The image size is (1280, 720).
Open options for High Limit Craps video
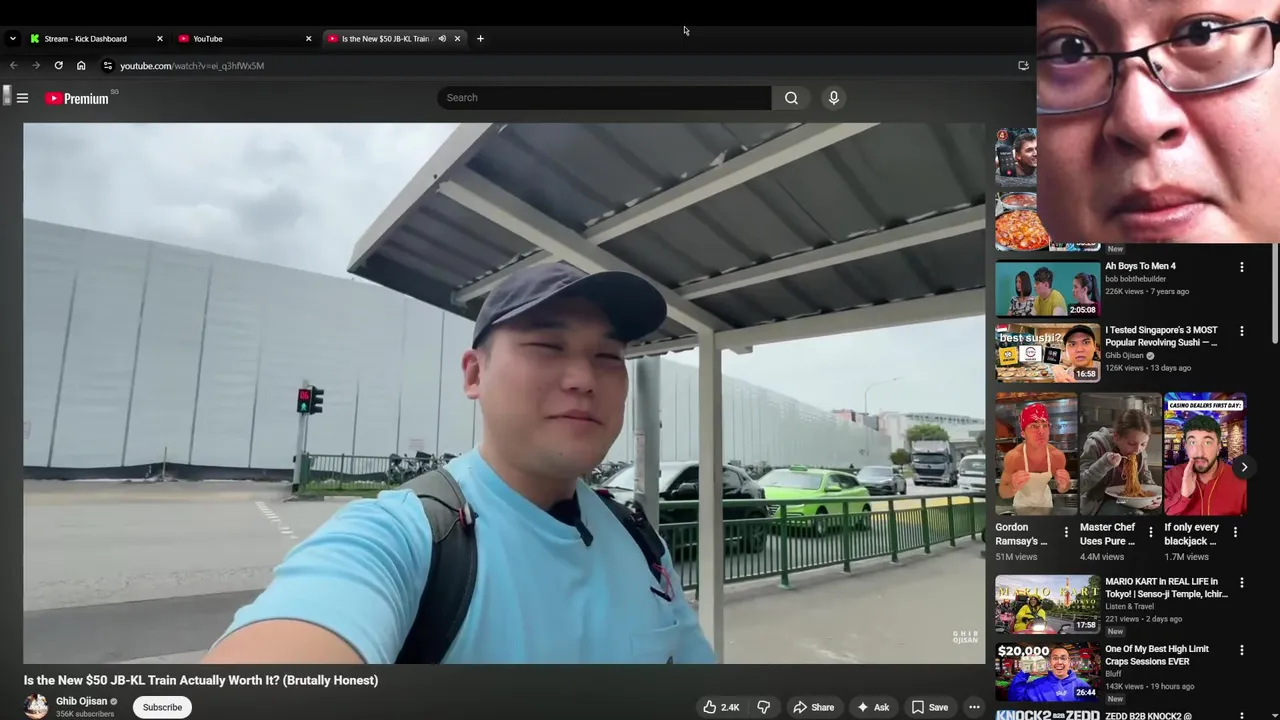1242,650
